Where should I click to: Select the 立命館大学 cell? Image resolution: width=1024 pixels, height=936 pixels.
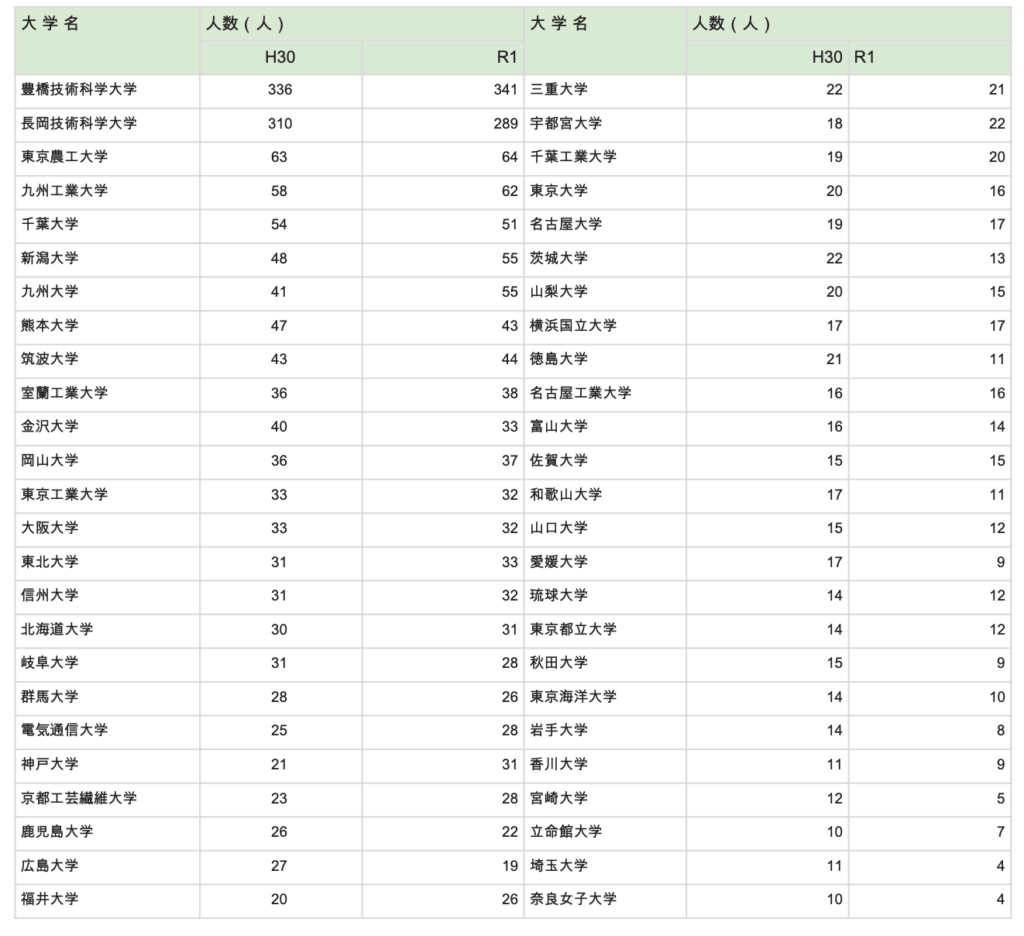tap(566, 832)
